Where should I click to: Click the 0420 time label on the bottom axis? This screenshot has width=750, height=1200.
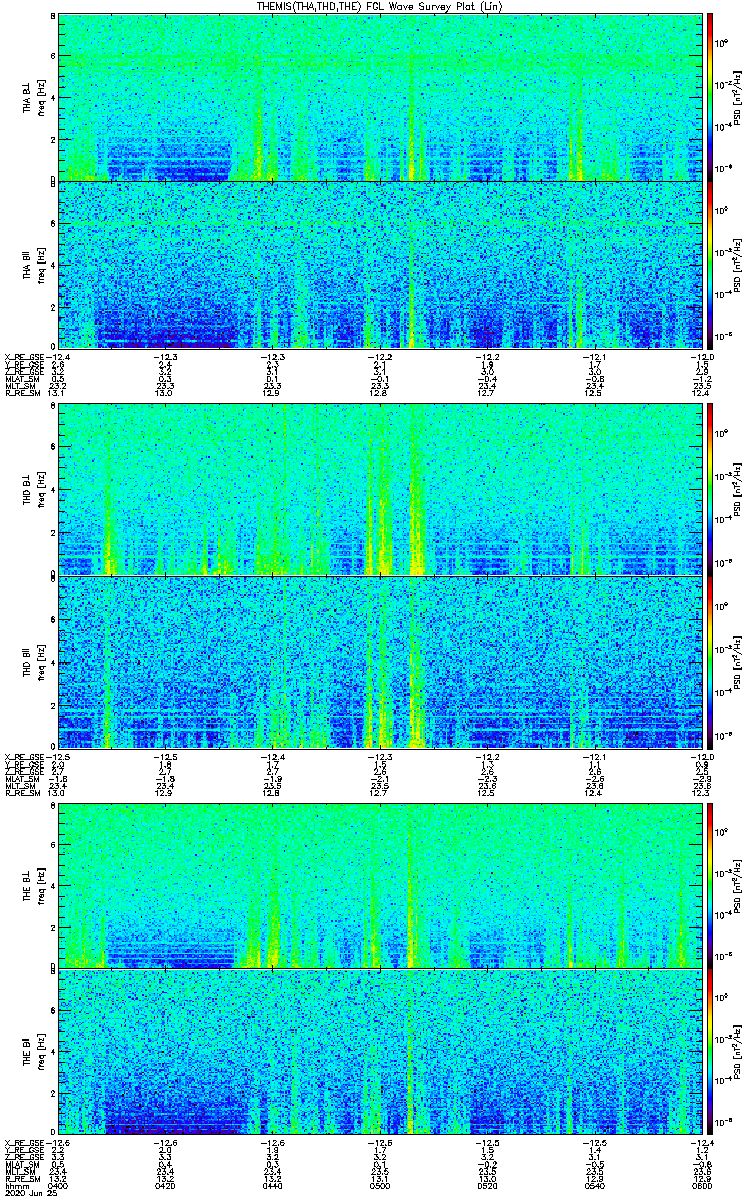(165, 1186)
